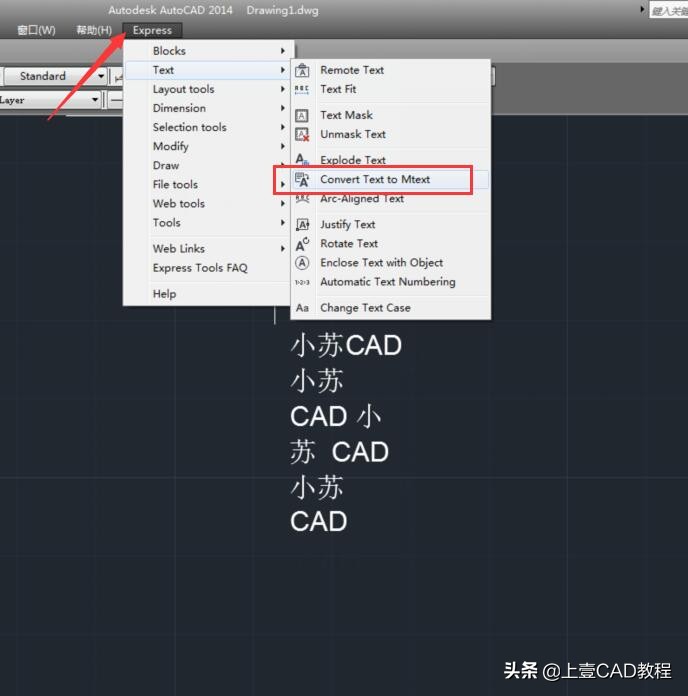The image size is (688, 696).
Task: Click the Remote Text icon
Action: click(x=302, y=70)
